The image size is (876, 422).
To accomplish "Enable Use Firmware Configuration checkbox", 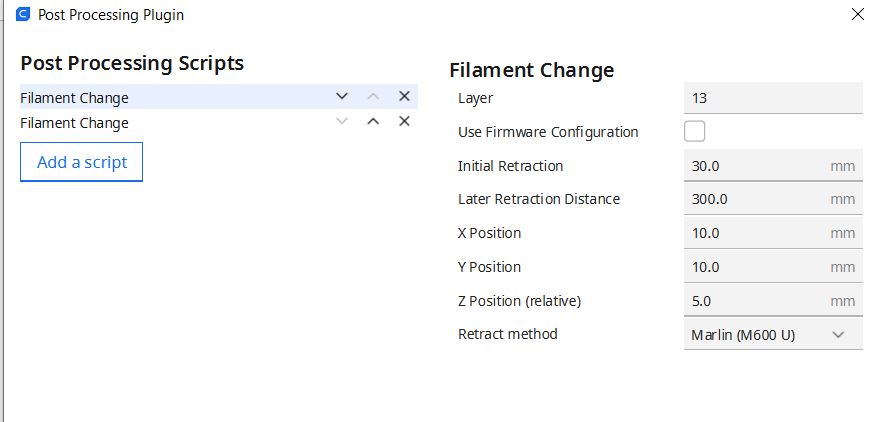I will [694, 131].
